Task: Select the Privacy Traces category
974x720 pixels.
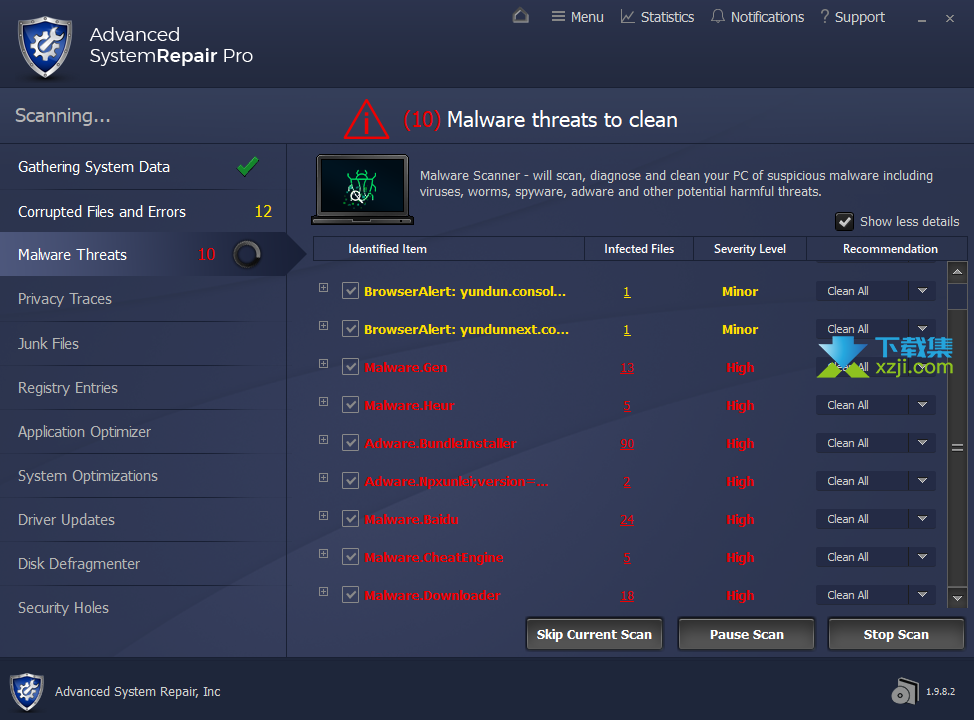Action: [x=143, y=299]
